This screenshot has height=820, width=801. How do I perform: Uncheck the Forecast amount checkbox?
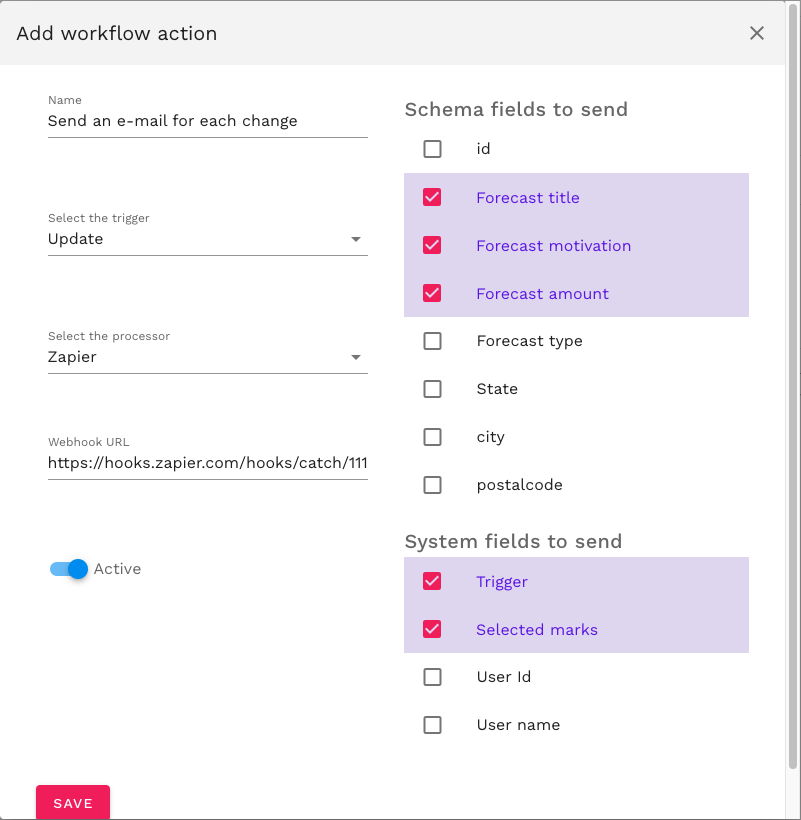tap(432, 293)
